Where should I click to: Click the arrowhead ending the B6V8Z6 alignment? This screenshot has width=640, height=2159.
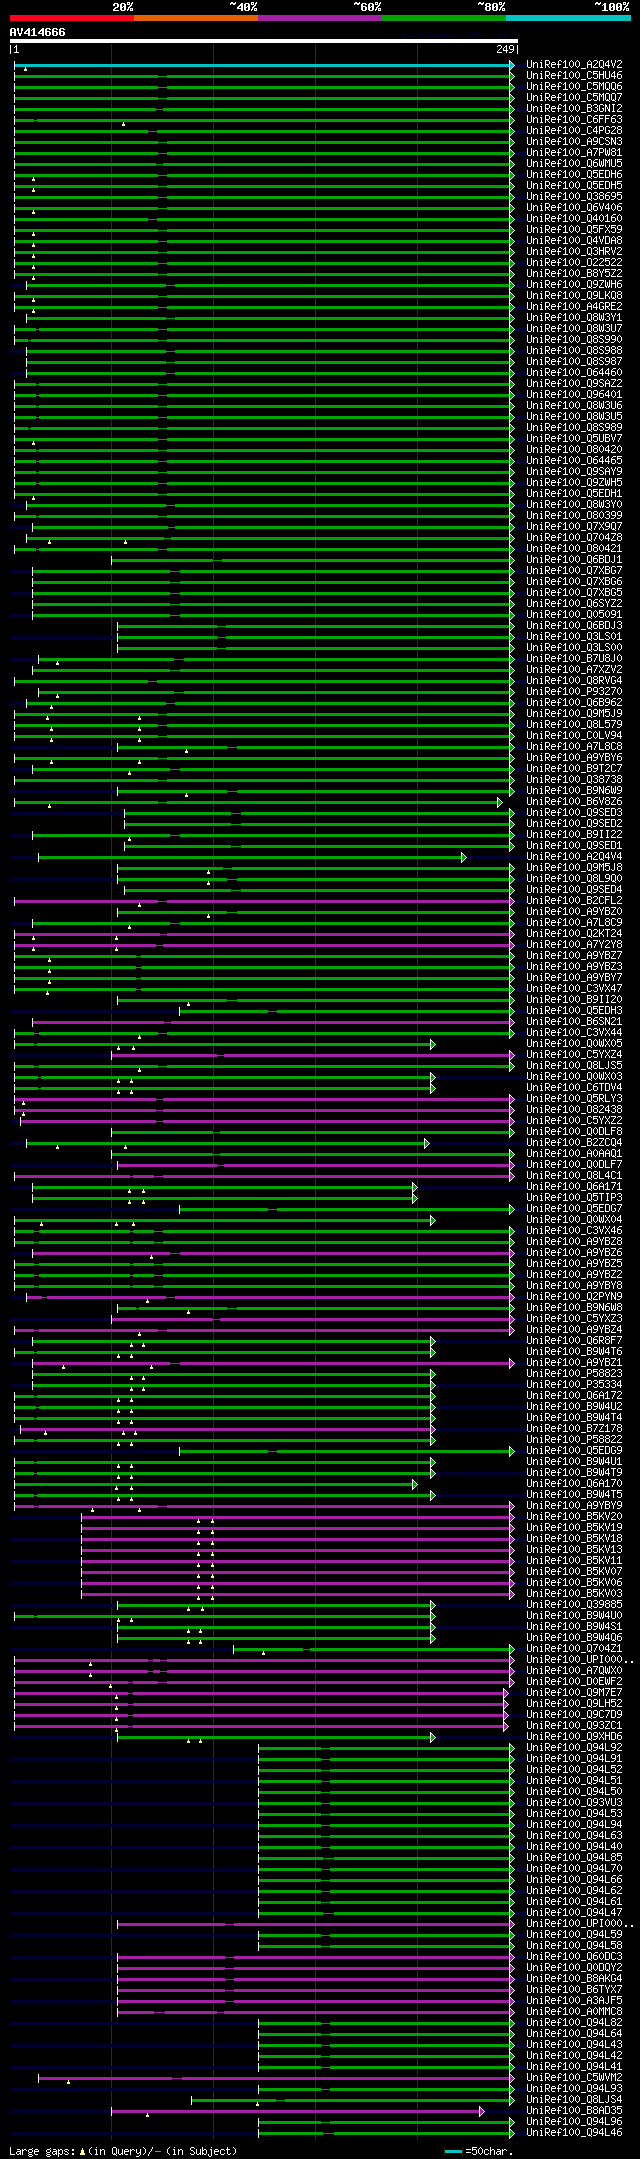click(x=500, y=802)
